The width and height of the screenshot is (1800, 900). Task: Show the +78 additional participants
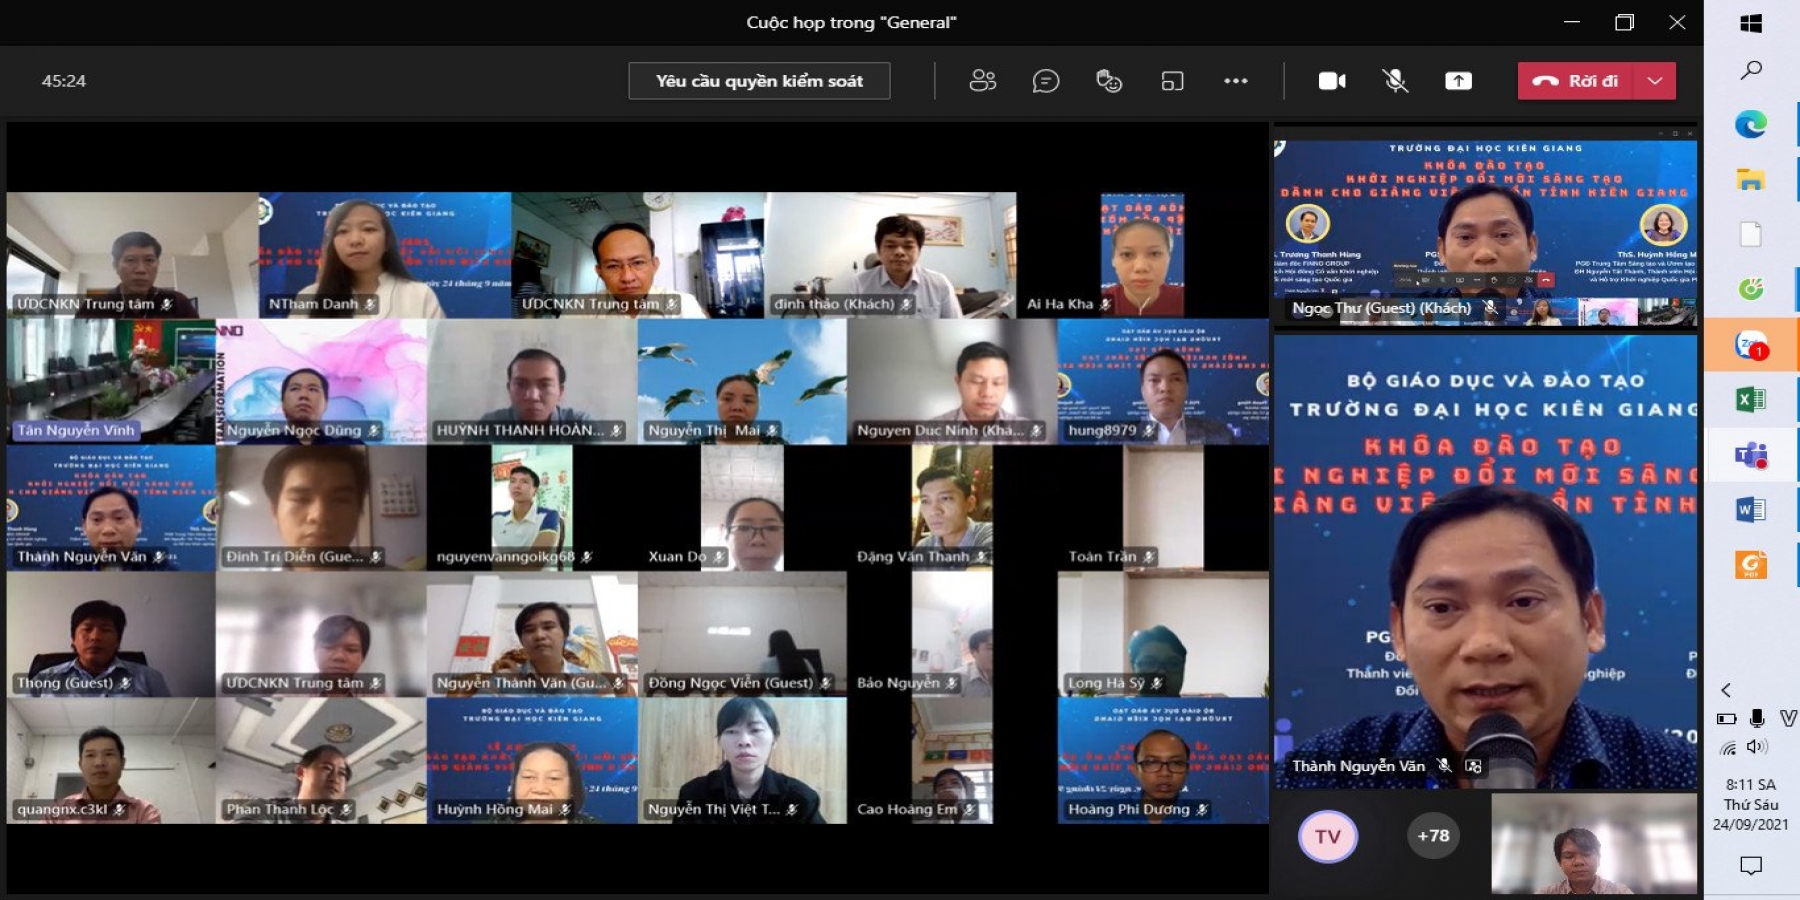pos(1433,836)
